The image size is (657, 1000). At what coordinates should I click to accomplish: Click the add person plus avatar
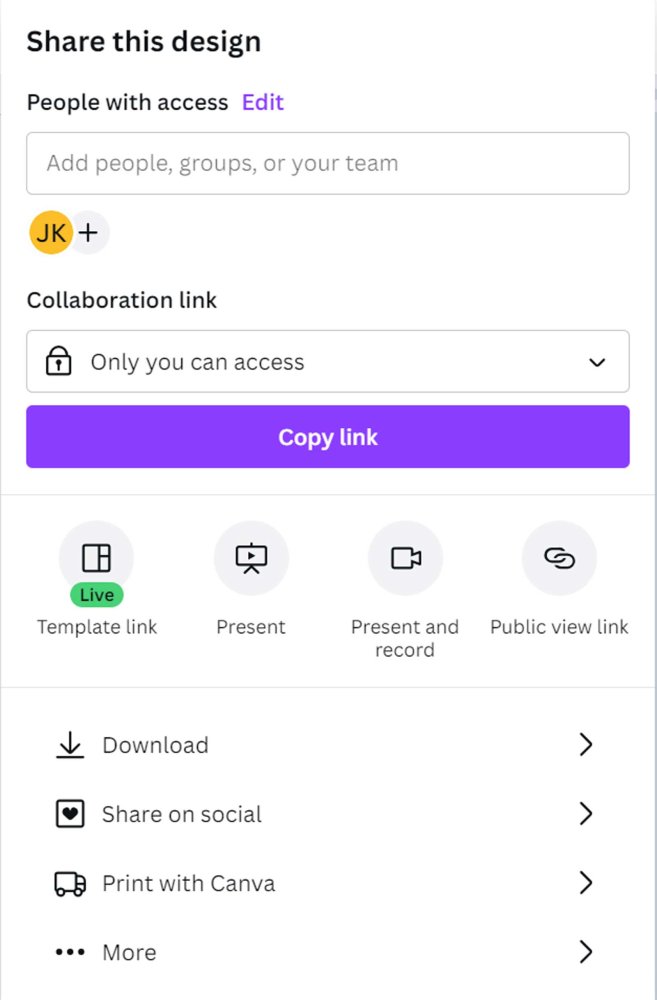pyautogui.click(x=88, y=232)
